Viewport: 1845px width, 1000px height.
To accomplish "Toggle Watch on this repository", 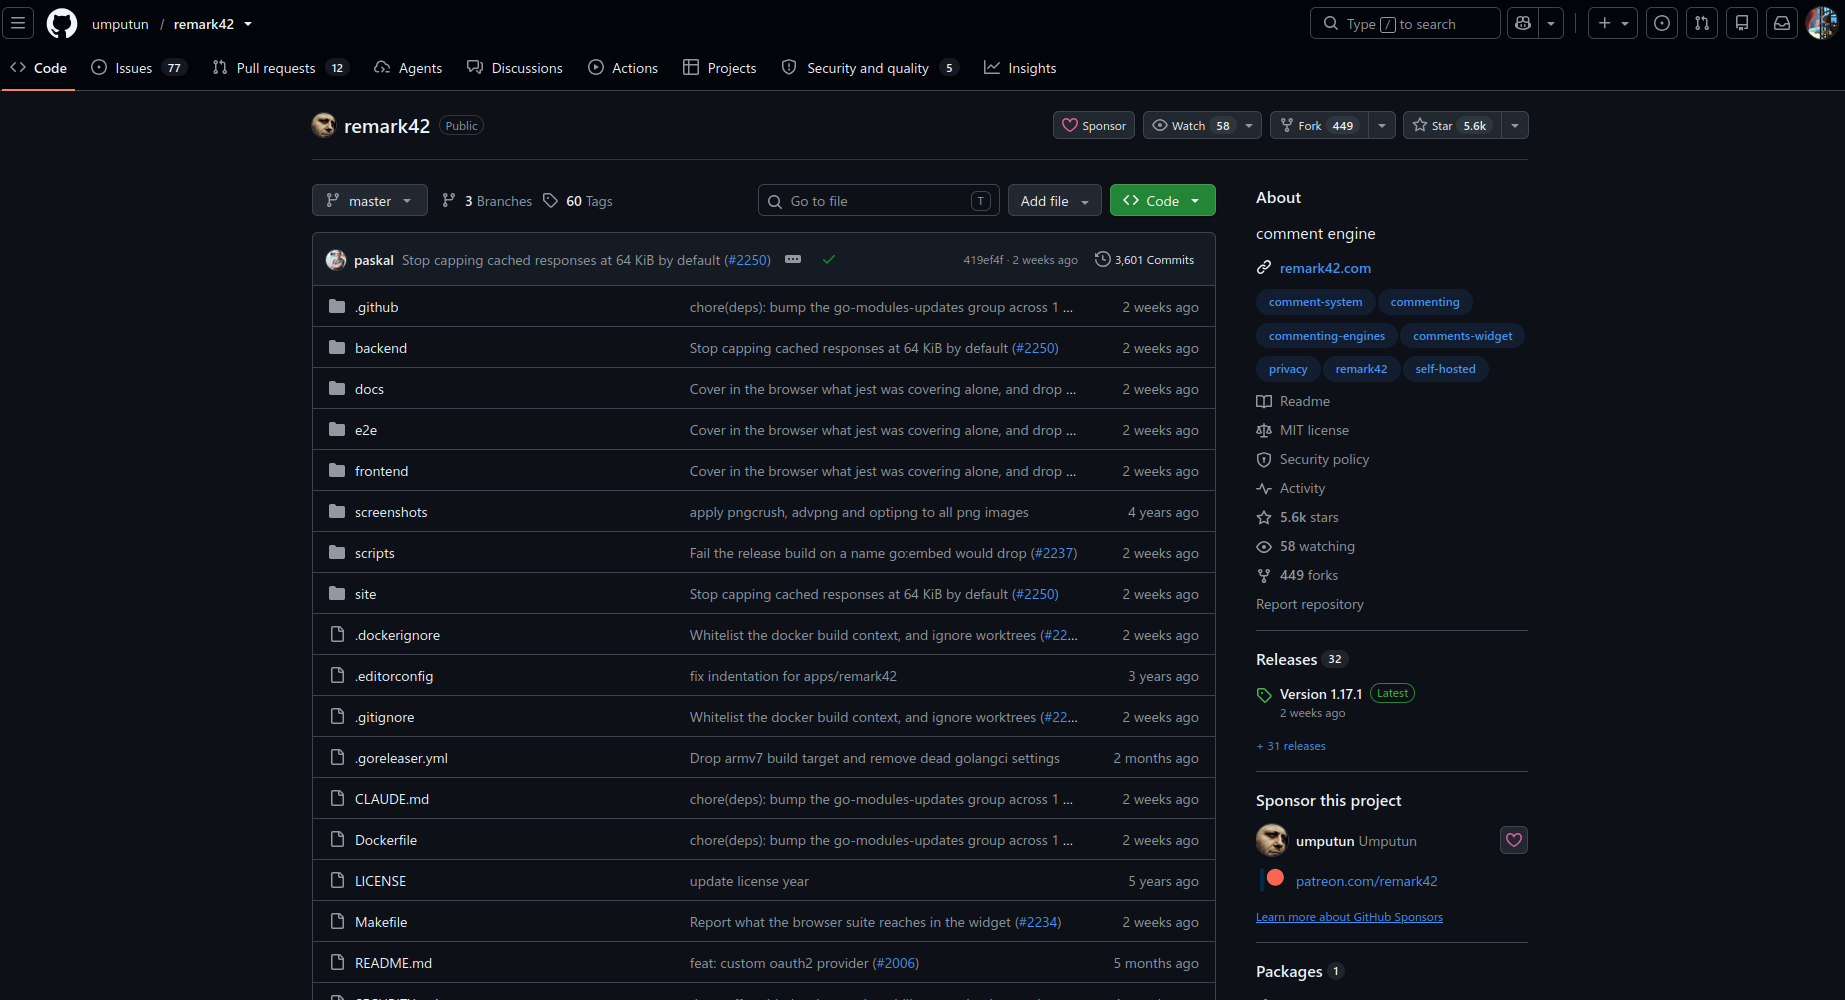I will (1190, 125).
